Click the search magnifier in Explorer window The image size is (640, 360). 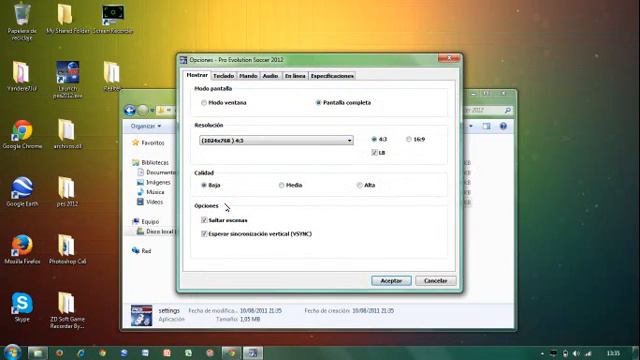[507, 110]
